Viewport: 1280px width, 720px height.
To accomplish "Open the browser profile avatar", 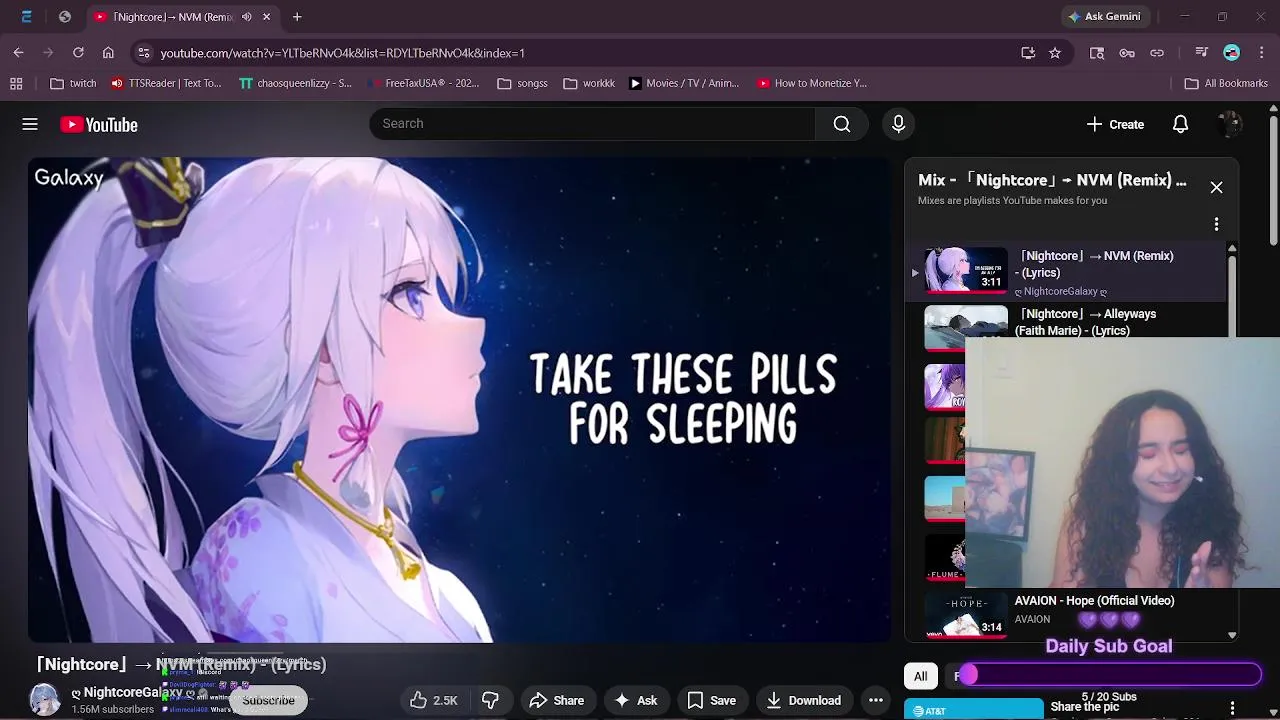I will pyautogui.click(x=1232, y=53).
